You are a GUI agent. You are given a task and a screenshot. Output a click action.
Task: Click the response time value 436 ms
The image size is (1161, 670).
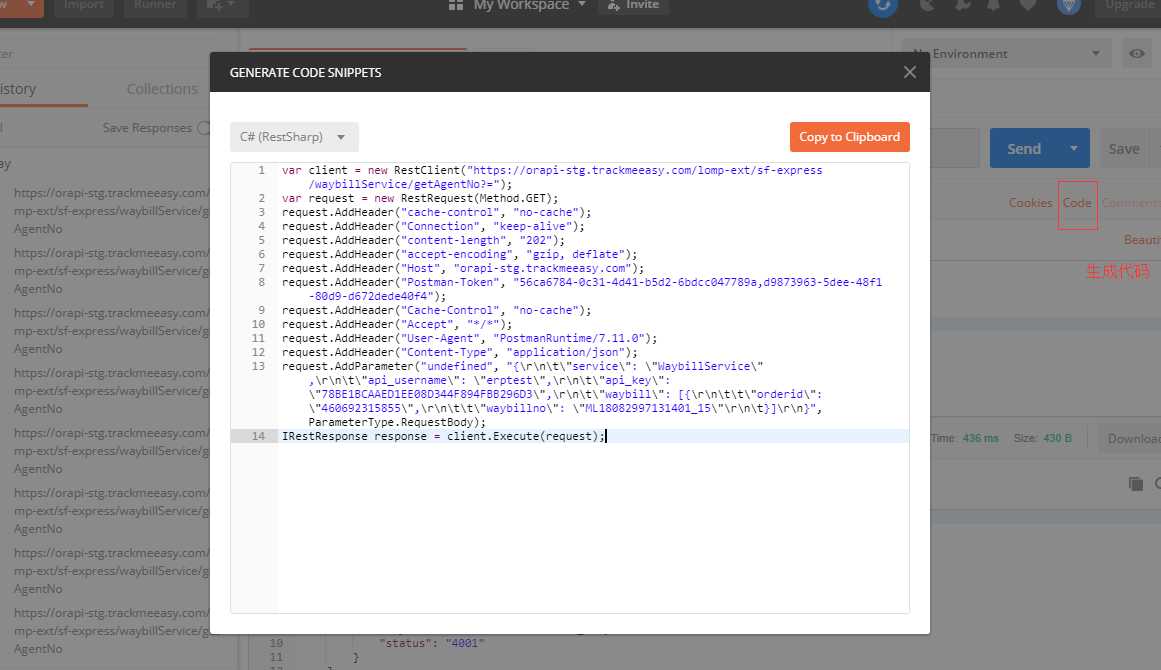click(x=980, y=438)
